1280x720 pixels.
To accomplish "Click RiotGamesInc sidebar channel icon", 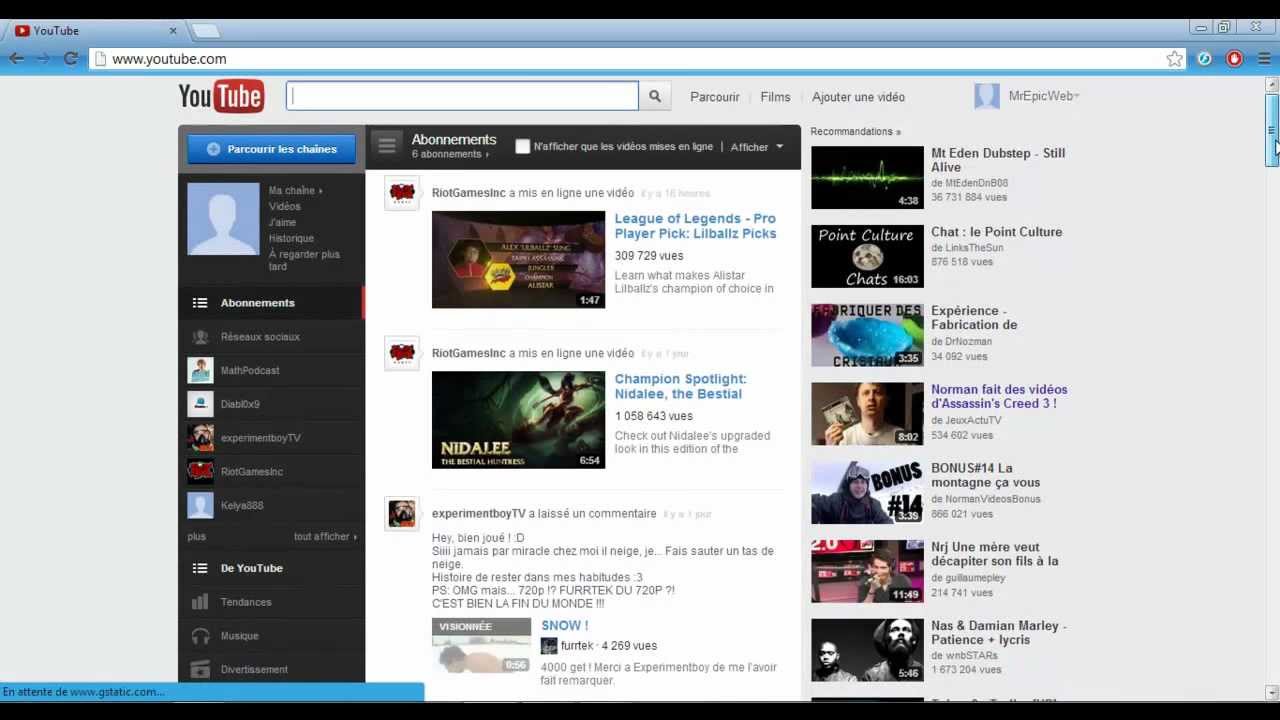I will click(x=200, y=471).
